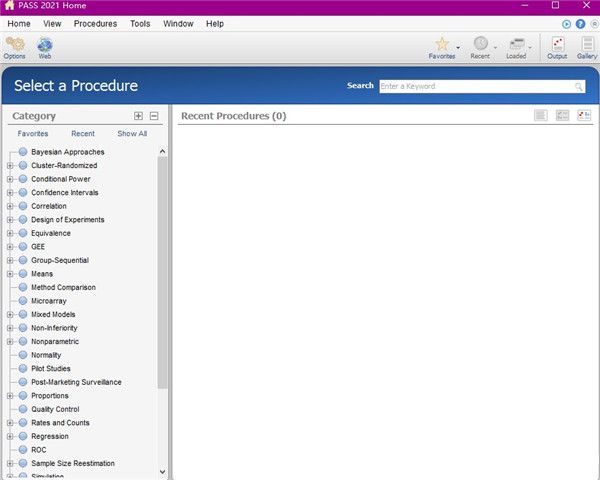Open the procedure Gallery icon
Screen dimensions: 600x480
(587, 47)
